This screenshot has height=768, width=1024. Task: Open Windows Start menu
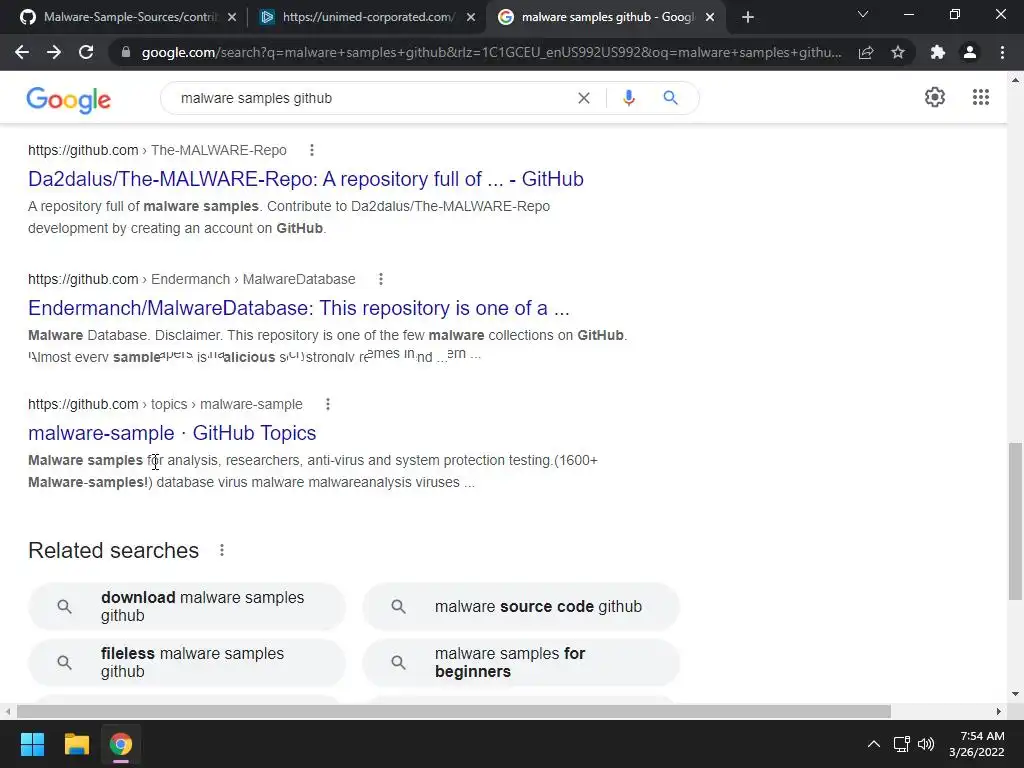tap(32, 744)
